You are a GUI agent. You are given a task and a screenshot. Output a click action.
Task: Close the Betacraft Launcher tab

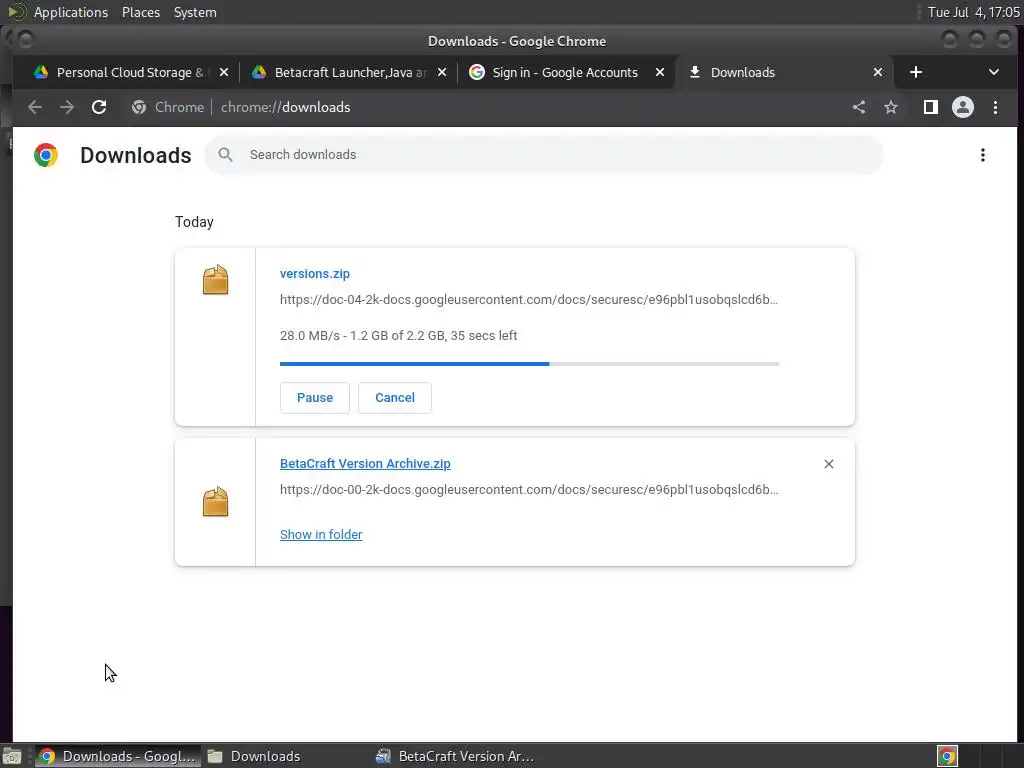tap(442, 72)
